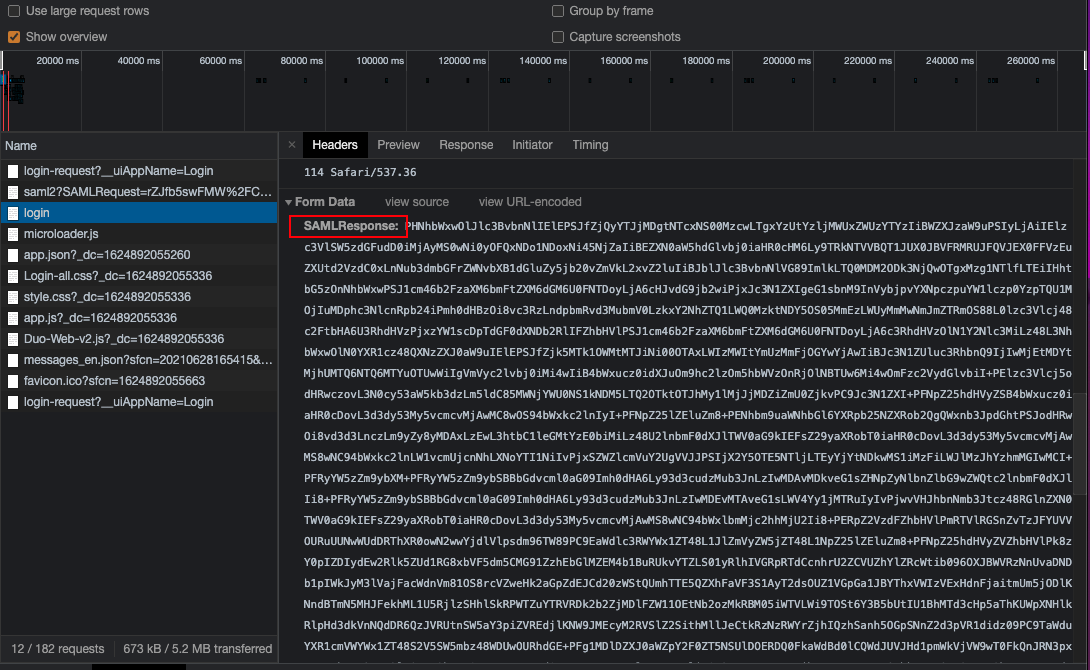Open the Response tab
The width and height of the screenshot is (1090, 670).
pos(466,145)
